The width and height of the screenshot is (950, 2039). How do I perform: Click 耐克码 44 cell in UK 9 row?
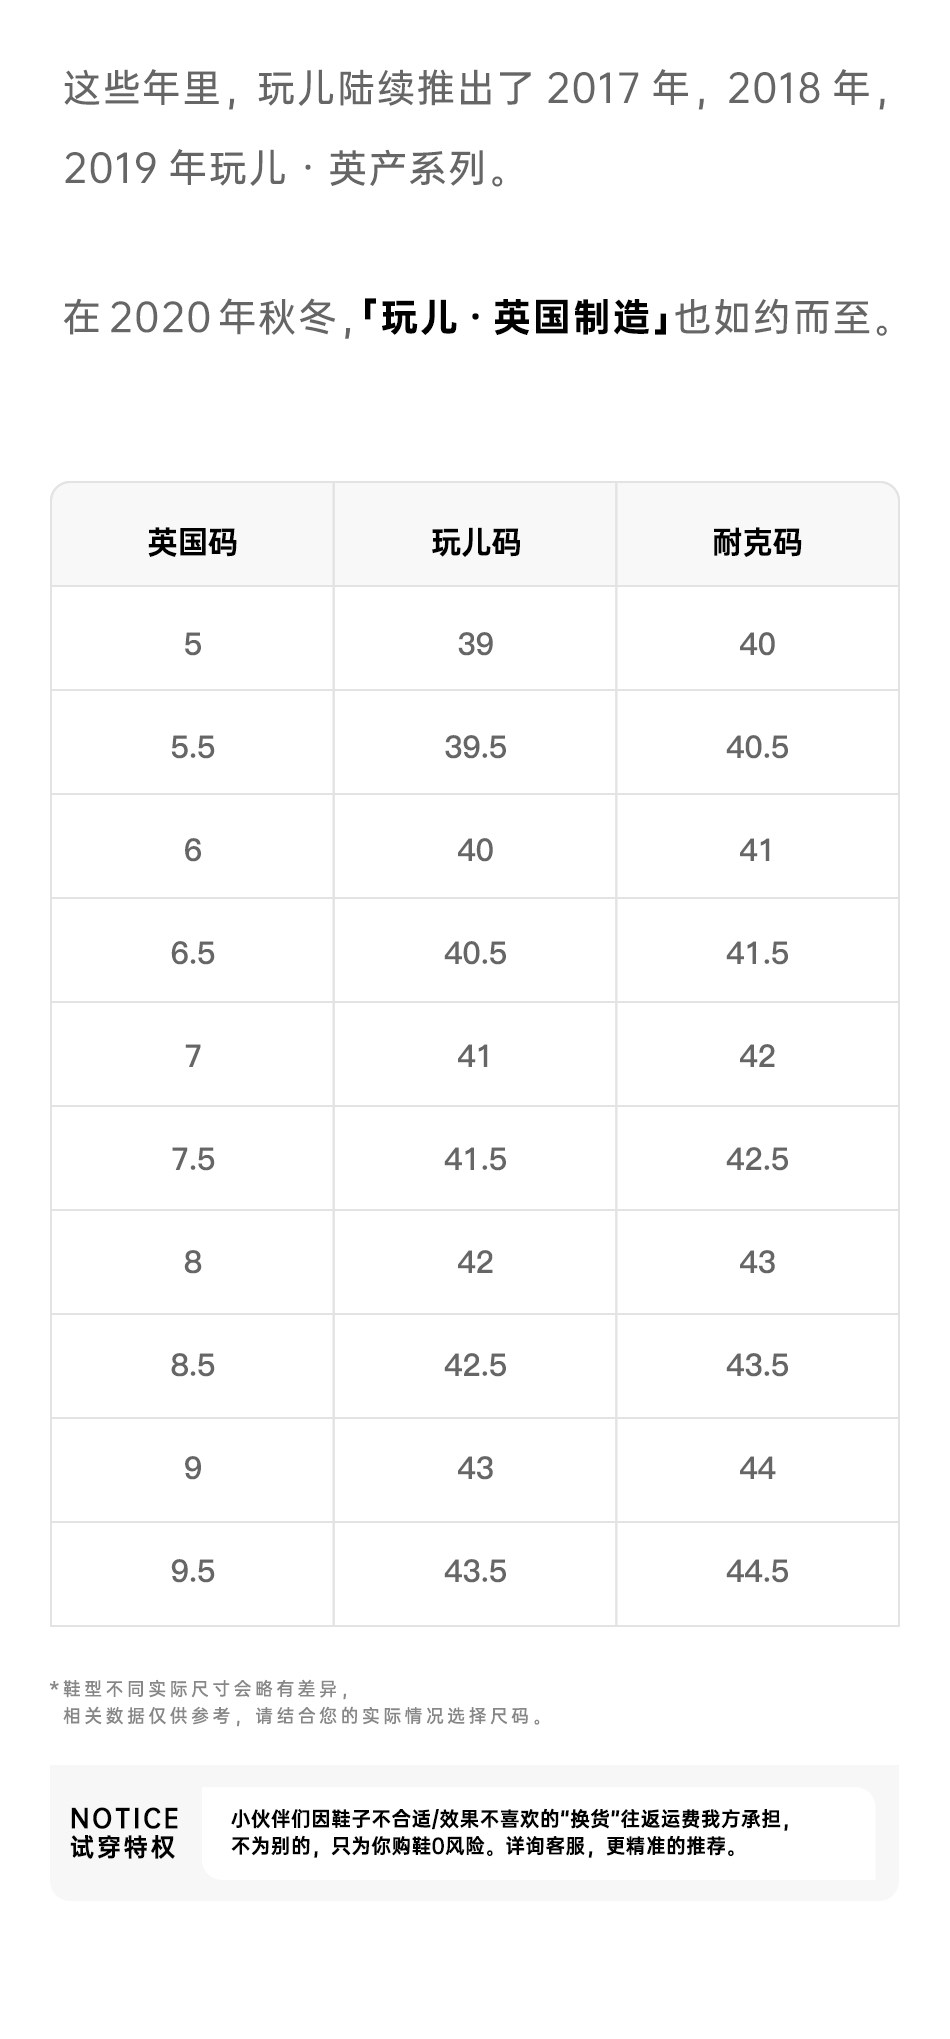(x=757, y=1468)
